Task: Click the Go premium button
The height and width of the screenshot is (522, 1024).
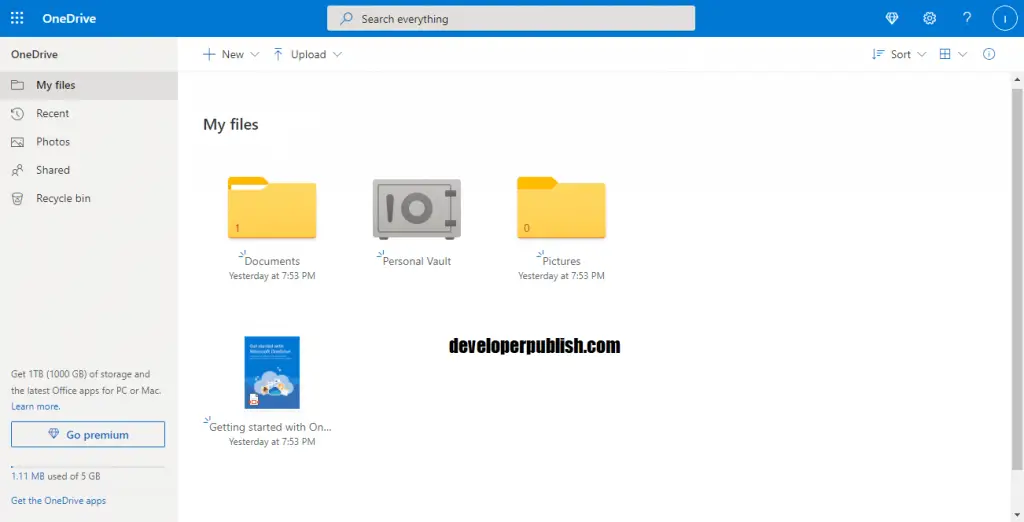Action: click(88, 434)
